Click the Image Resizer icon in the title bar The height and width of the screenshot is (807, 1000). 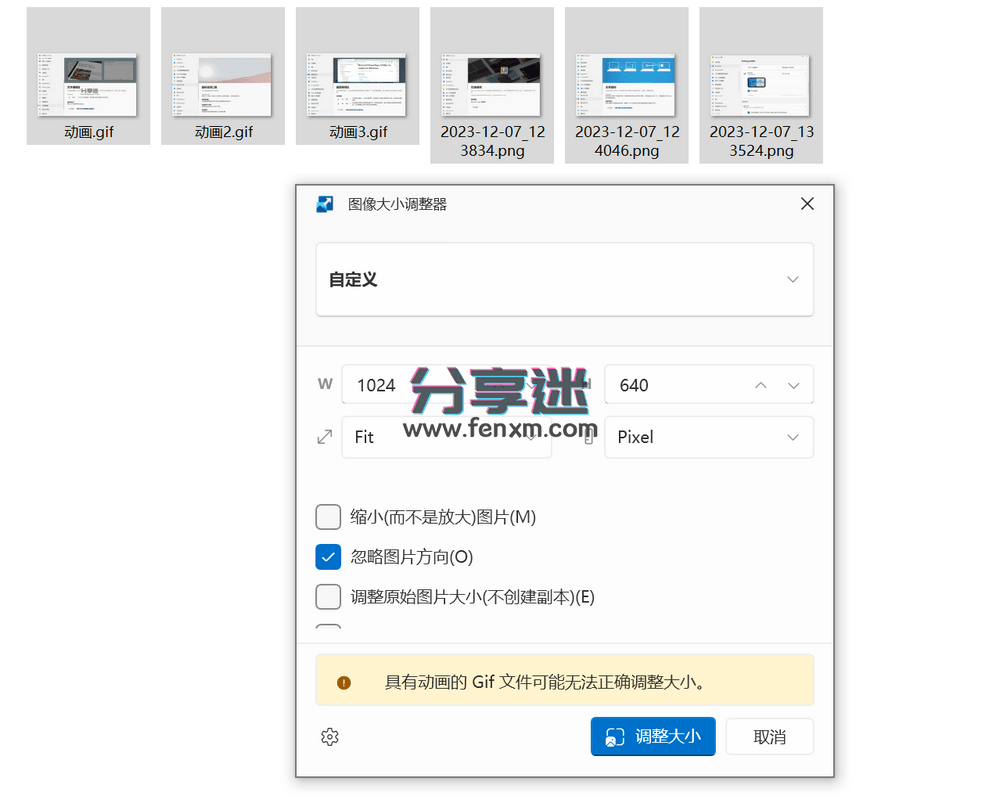tap(324, 204)
